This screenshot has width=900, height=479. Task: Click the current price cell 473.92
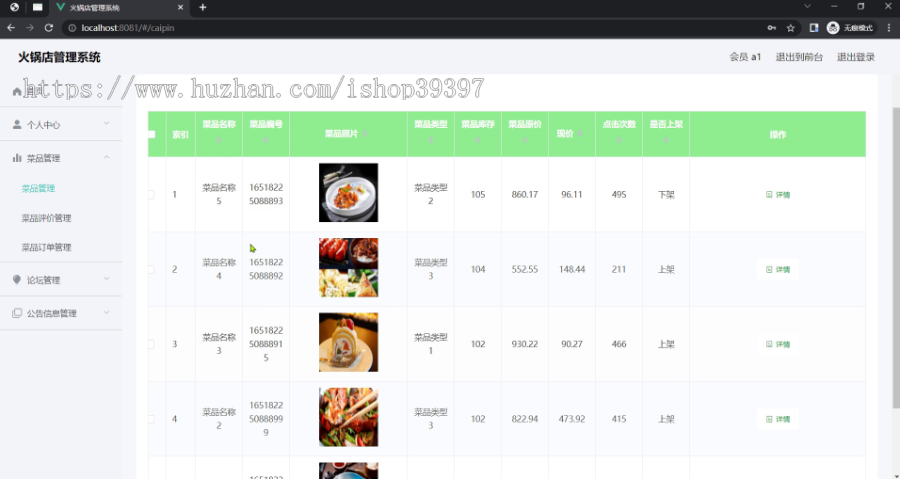pos(572,419)
